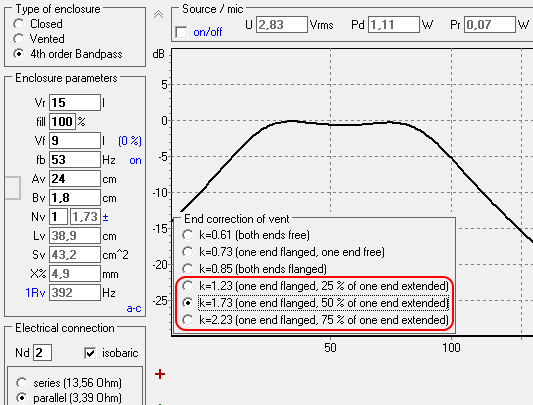Click the blue a-c link
Viewport: 533px width, 405px height.
[x=134, y=308]
